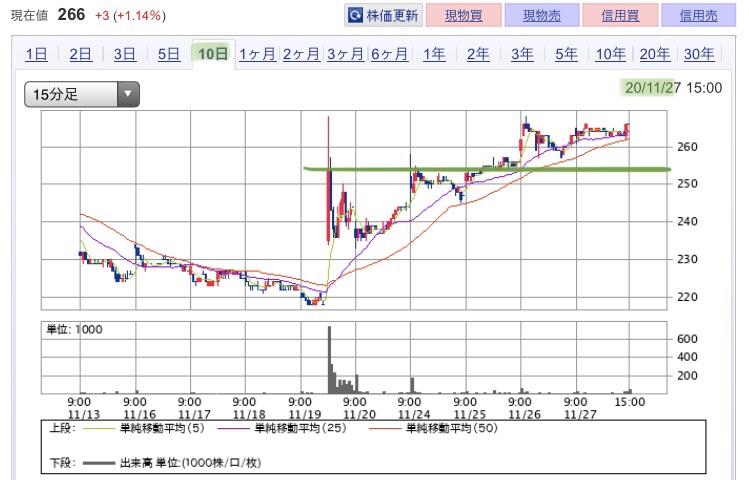Screen dimensions: 749x480
Task: Switch chart range to 3年
Action: click(522, 54)
